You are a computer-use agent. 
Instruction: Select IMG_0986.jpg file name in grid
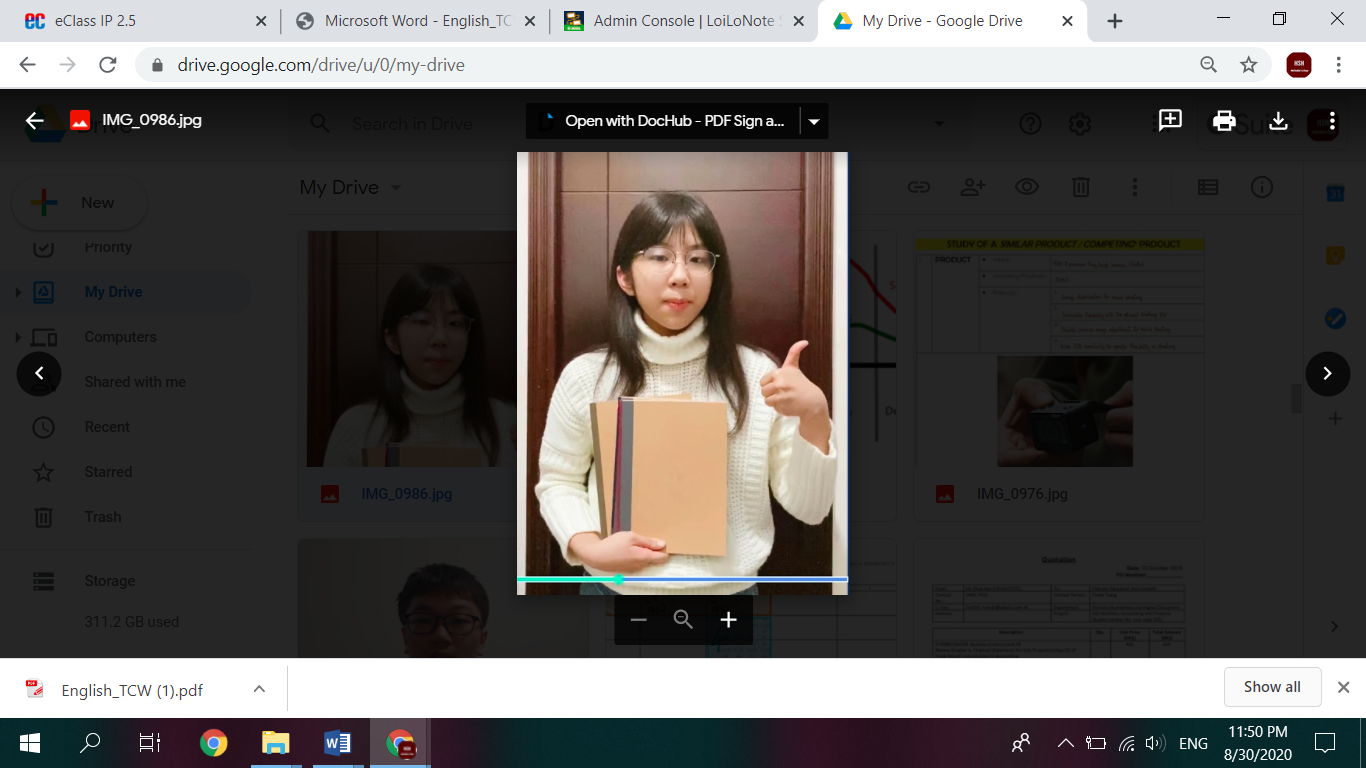pos(406,494)
